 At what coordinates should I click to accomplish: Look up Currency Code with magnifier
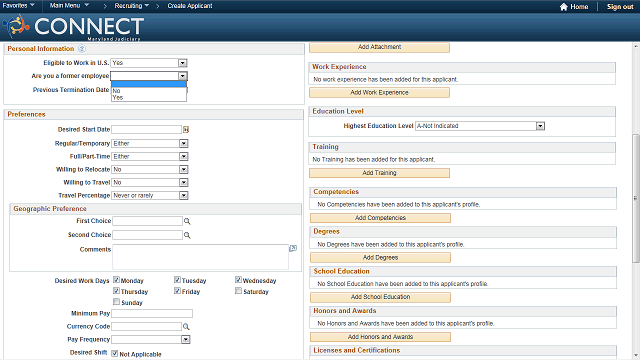186,327
